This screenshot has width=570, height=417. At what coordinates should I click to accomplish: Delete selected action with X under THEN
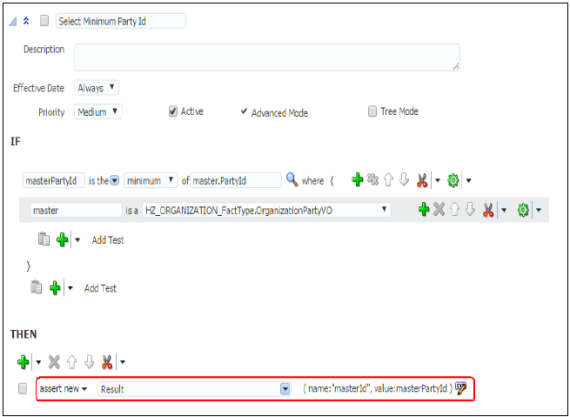tap(54, 362)
